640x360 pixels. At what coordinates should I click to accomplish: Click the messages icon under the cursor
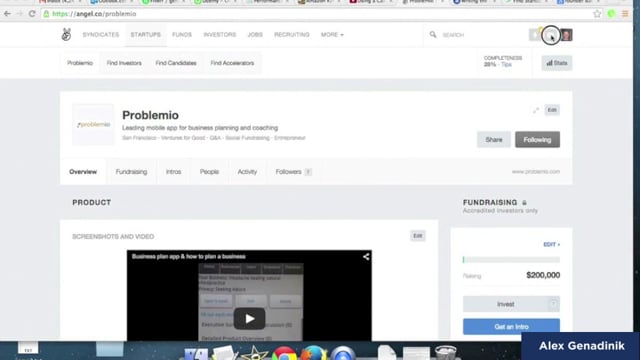click(551, 35)
